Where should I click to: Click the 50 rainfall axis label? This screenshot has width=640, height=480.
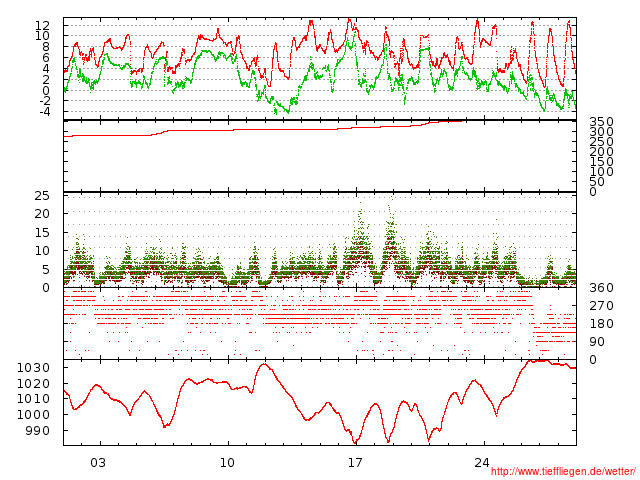coord(597,182)
